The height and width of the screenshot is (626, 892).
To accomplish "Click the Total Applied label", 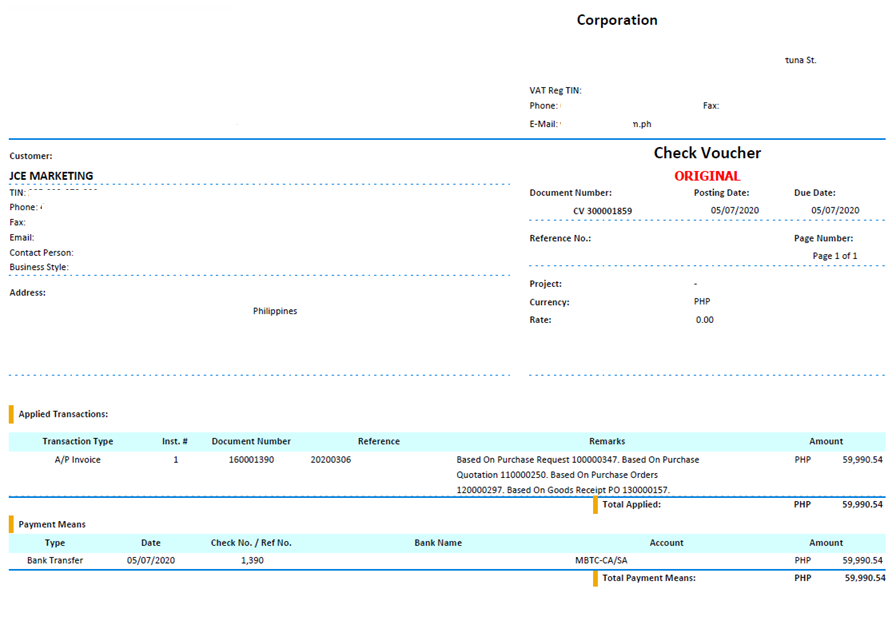I will coord(631,505).
